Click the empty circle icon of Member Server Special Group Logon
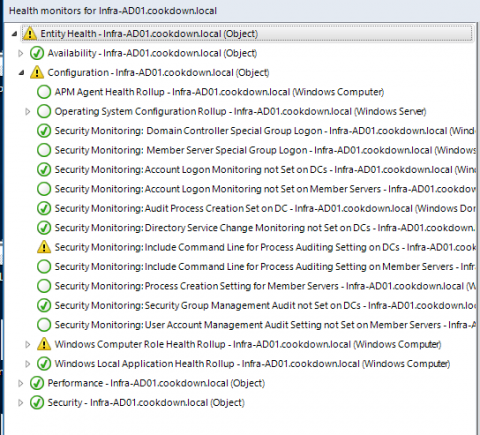The height and width of the screenshot is (435, 480). tap(44, 150)
